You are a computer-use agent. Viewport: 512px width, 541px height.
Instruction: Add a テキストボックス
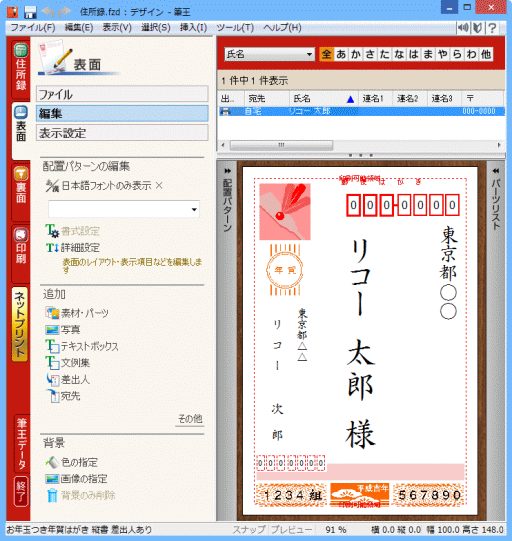pos(82,346)
